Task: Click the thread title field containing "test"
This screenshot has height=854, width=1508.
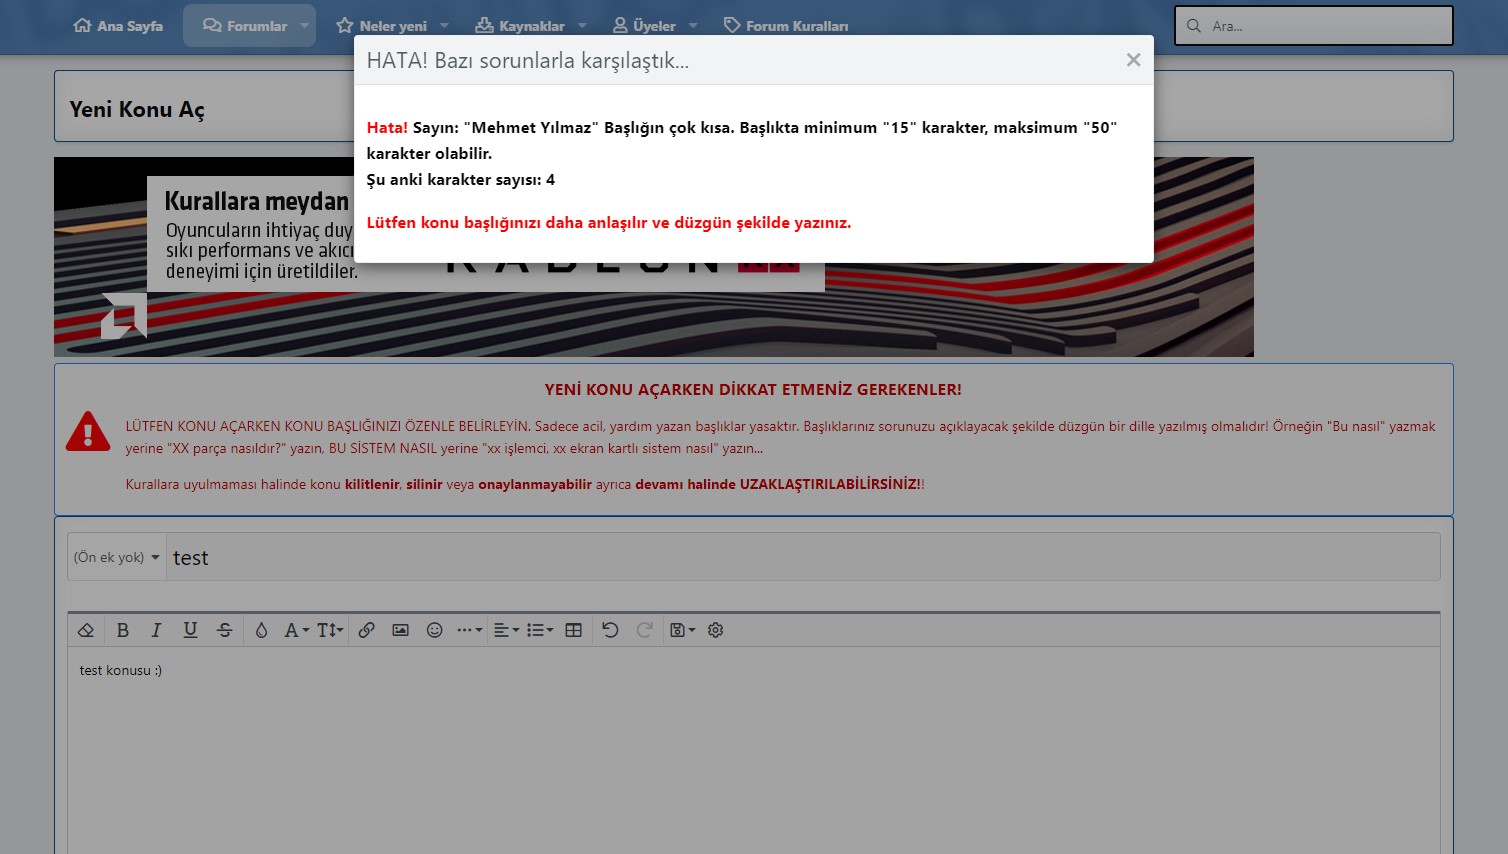Action: (803, 557)
